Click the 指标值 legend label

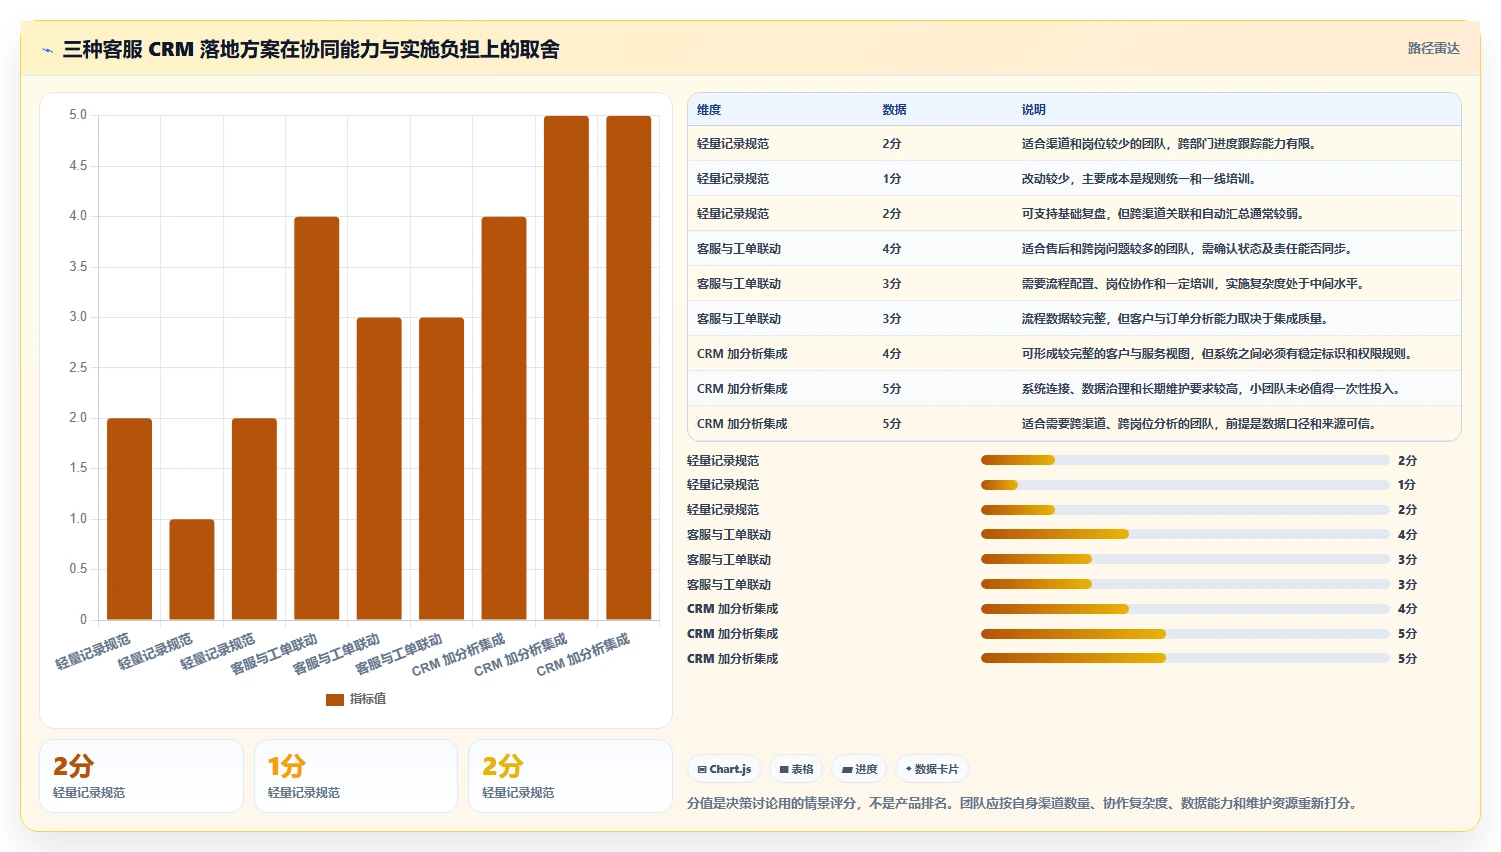coord(368,699)
